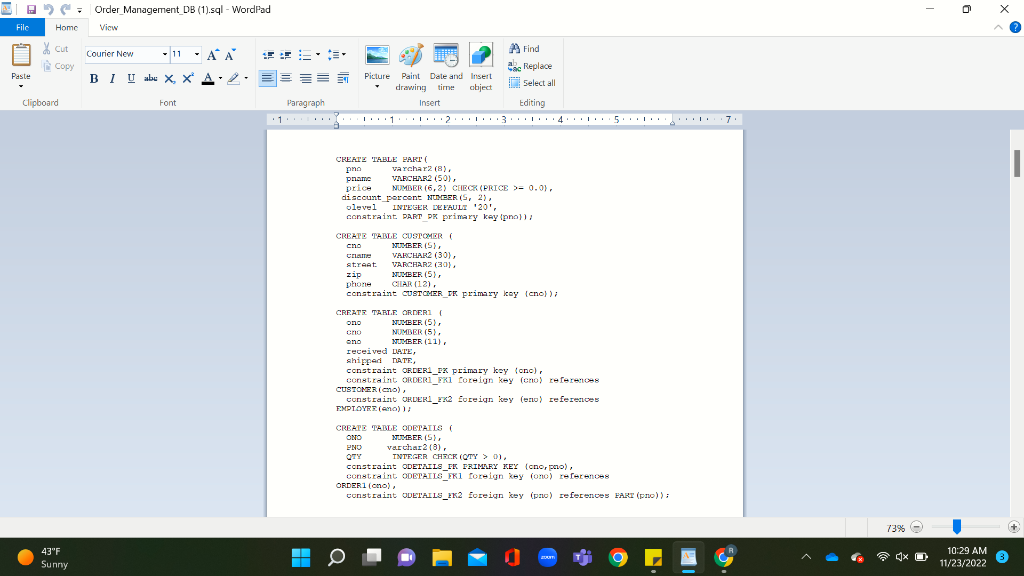Select Align text right

coord(305,78)
